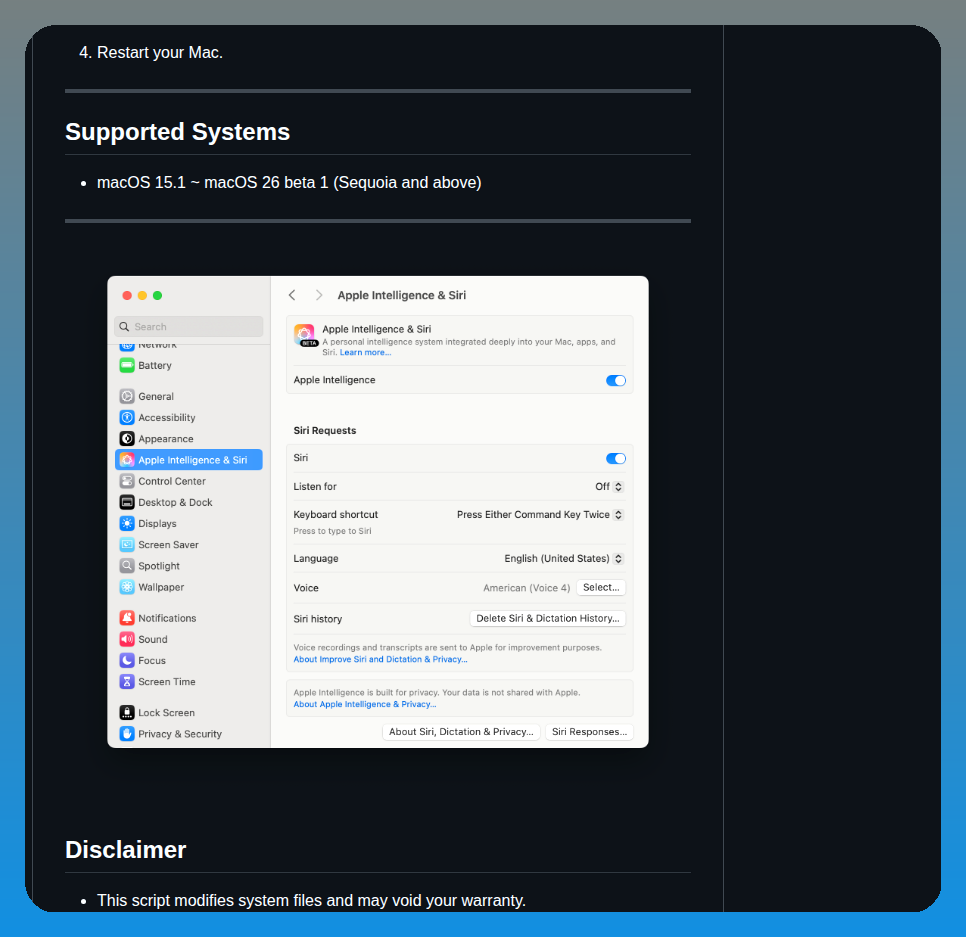The height and width of the screenshot is (937, 966).
Task: Click the search magnifier icon
Action: tap(124, 327)
